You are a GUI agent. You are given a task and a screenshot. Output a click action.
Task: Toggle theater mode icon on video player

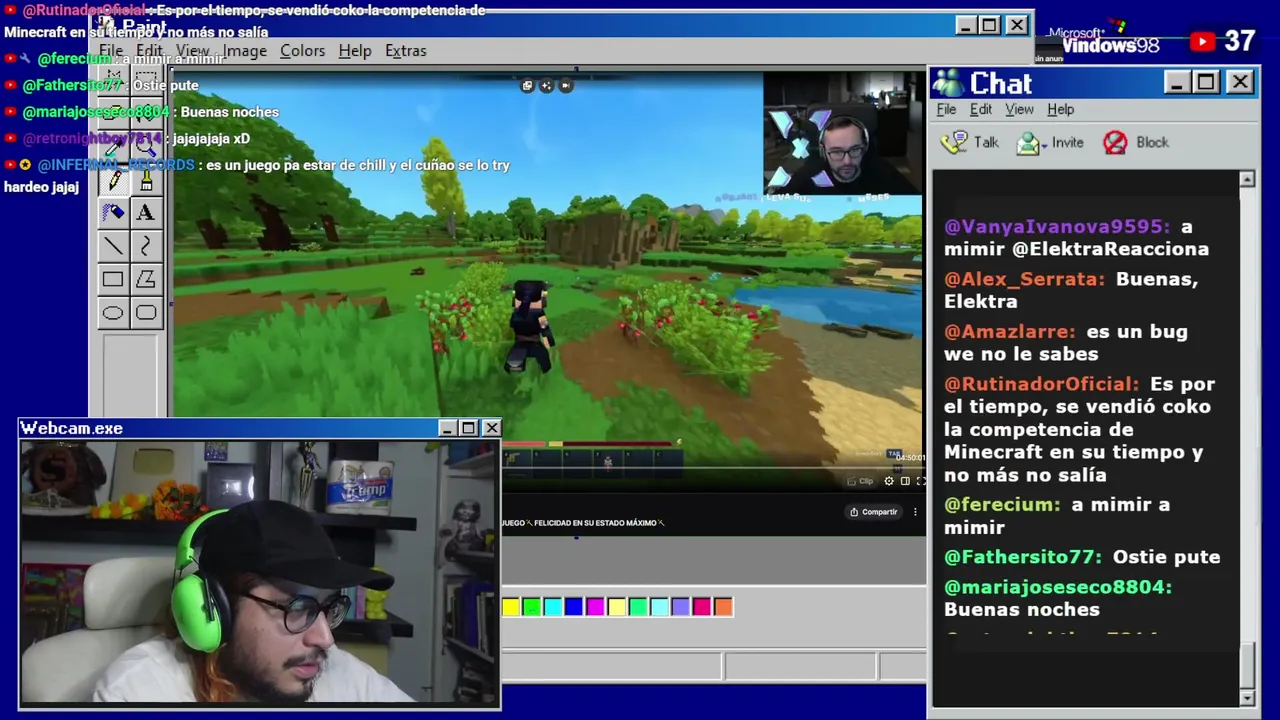coord(905,481)
